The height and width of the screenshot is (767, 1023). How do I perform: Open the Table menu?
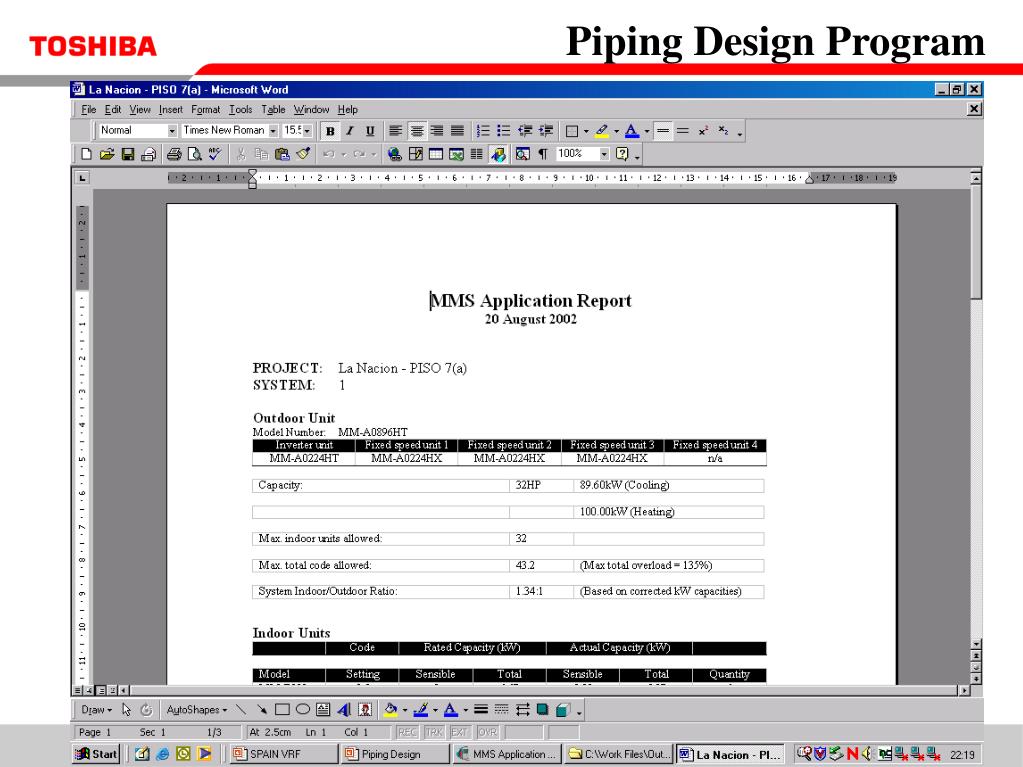(273, 110)
